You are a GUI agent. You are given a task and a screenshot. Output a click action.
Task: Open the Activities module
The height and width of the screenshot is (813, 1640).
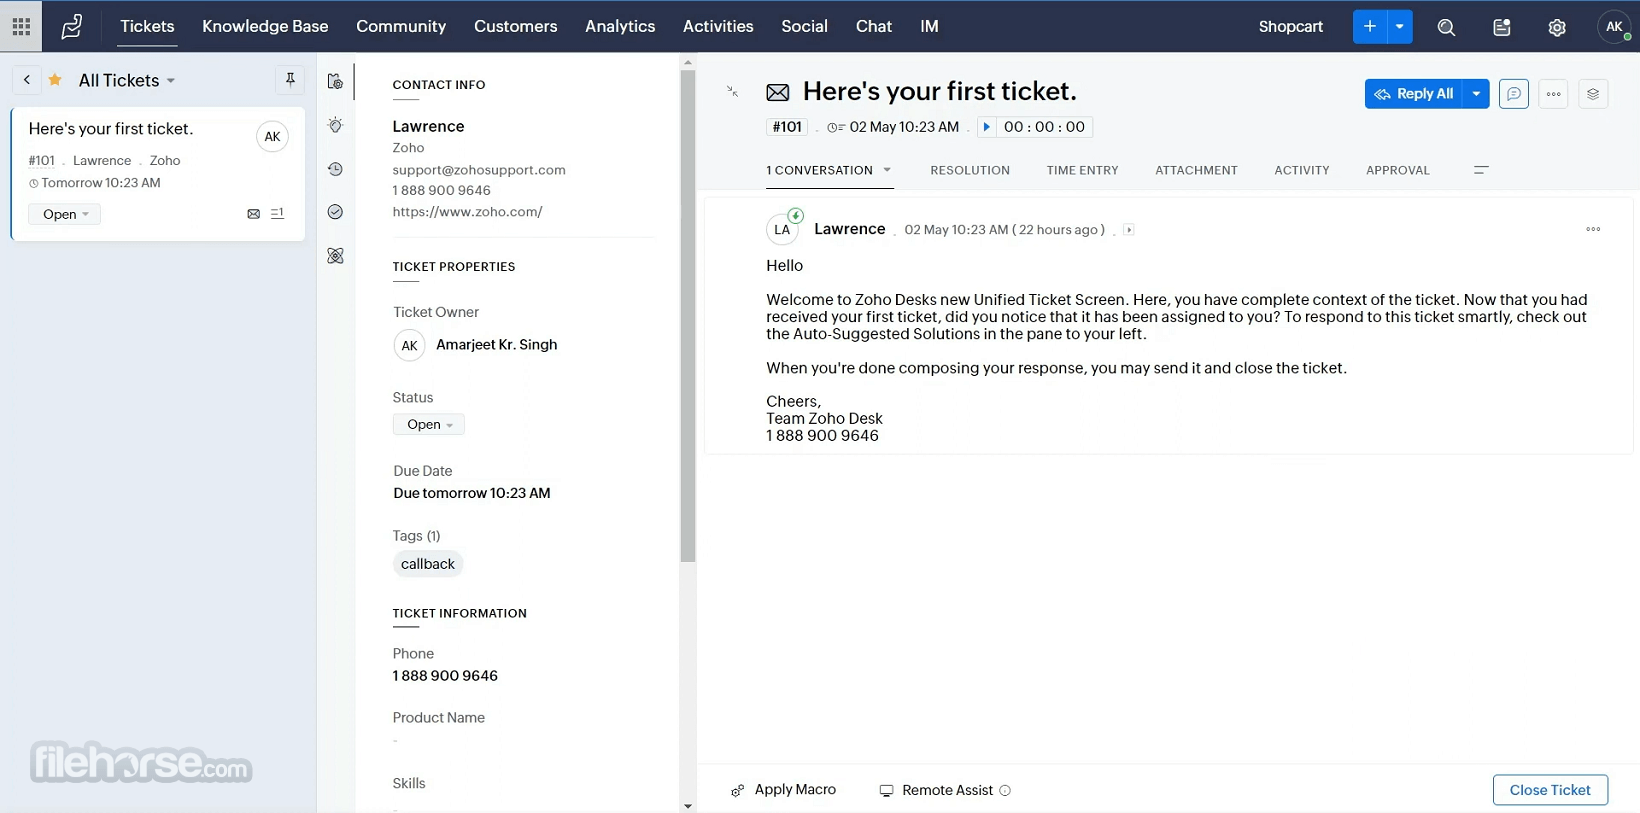[718, 26]
